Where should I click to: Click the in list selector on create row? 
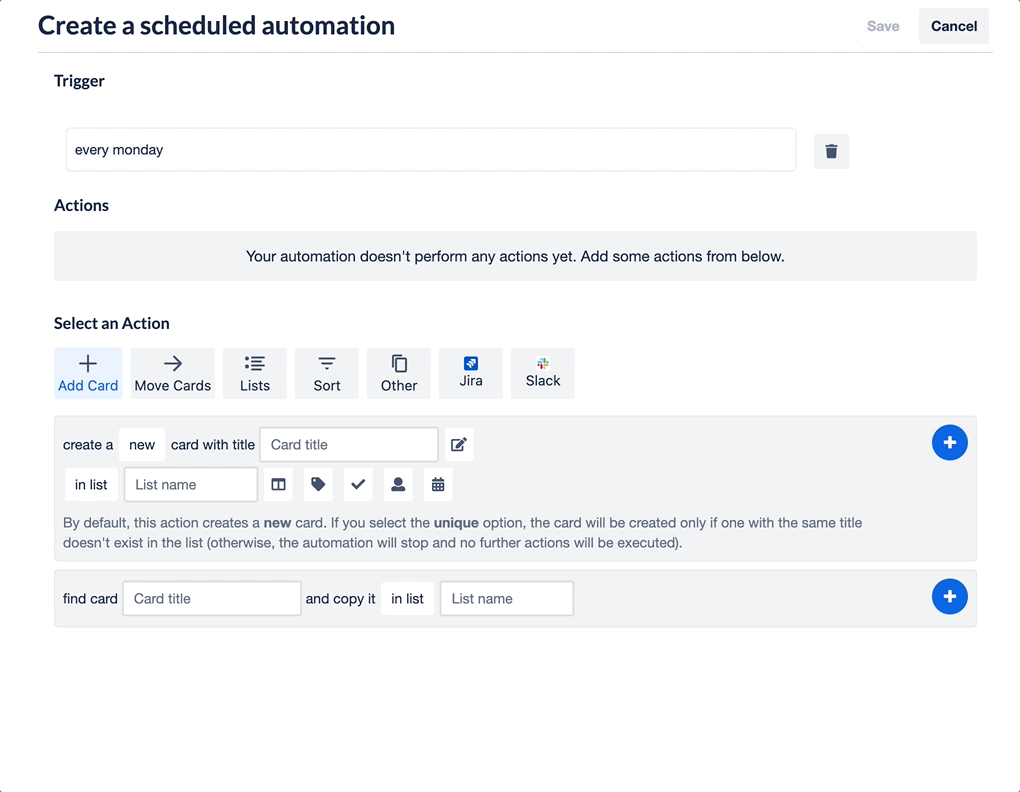[90, 484]
